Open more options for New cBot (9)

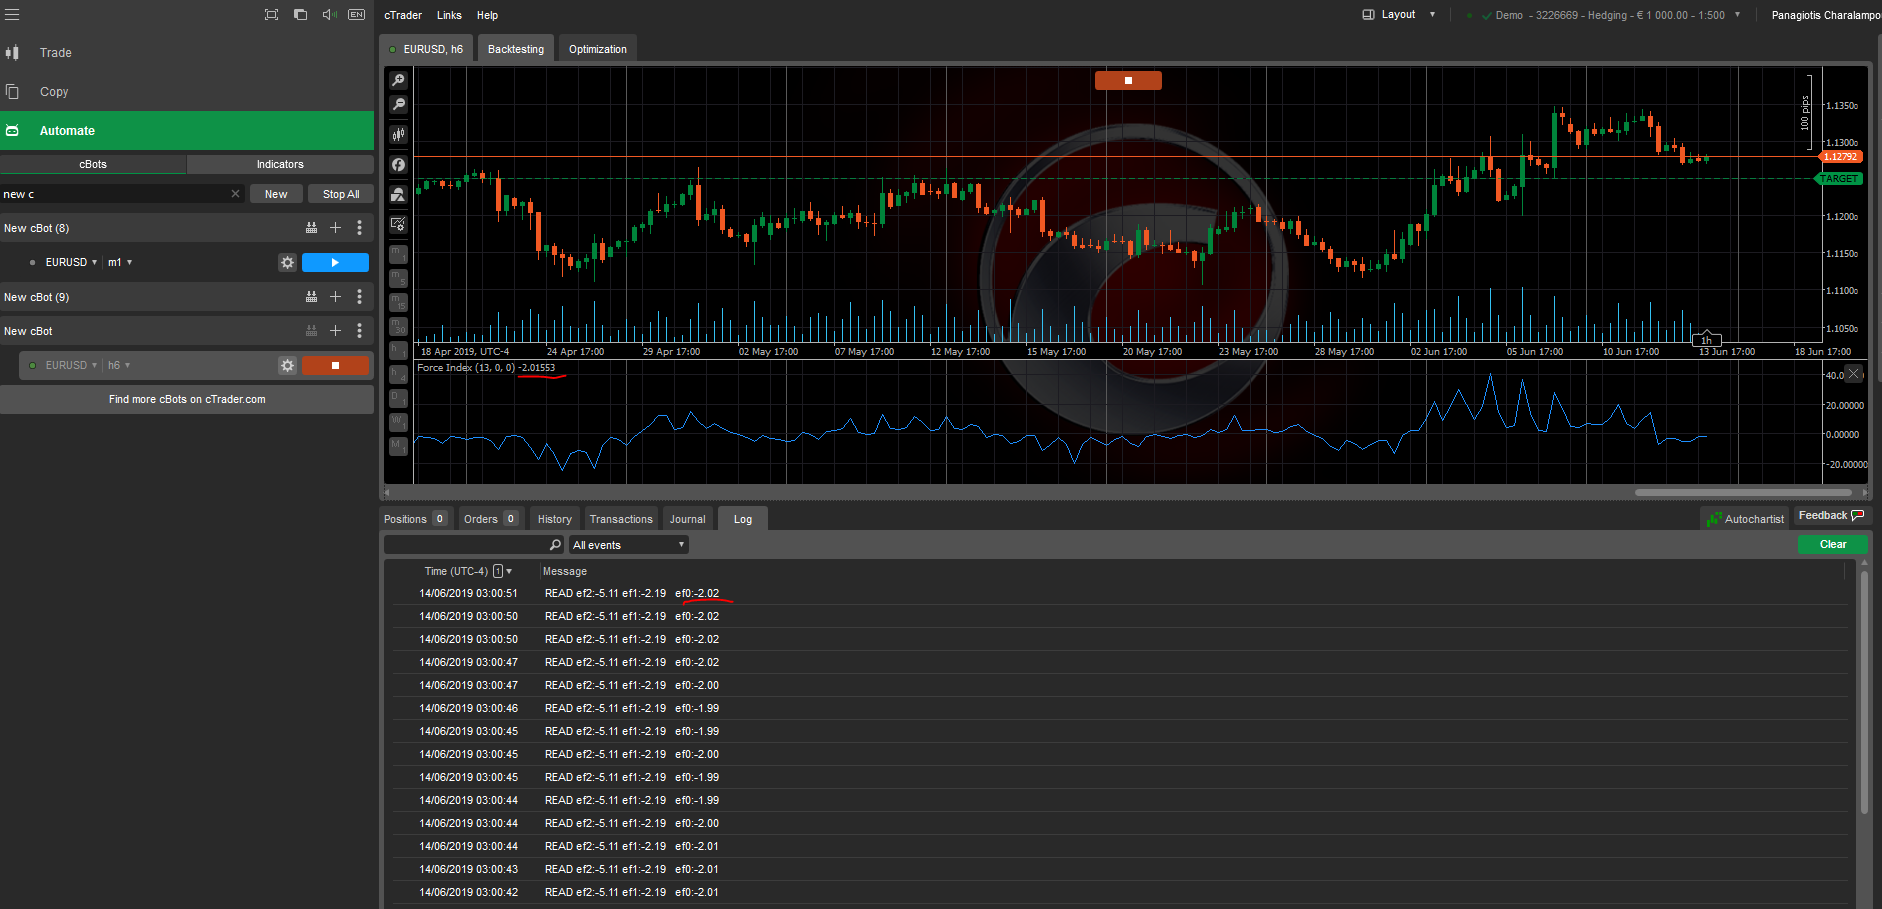[360, 297]
